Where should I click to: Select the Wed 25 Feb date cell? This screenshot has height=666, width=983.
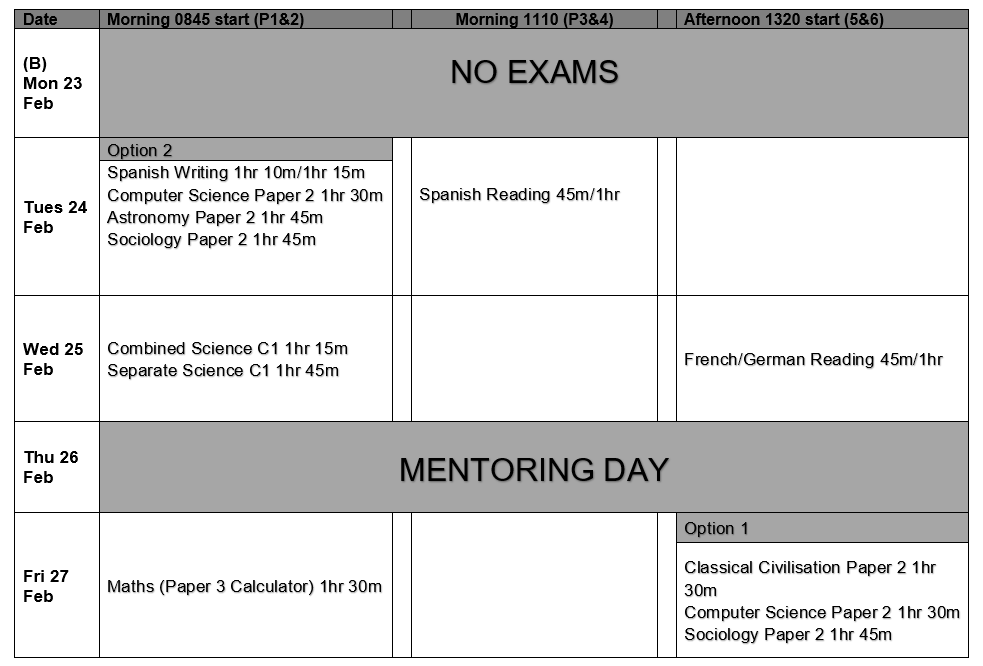tap(54, 359)
